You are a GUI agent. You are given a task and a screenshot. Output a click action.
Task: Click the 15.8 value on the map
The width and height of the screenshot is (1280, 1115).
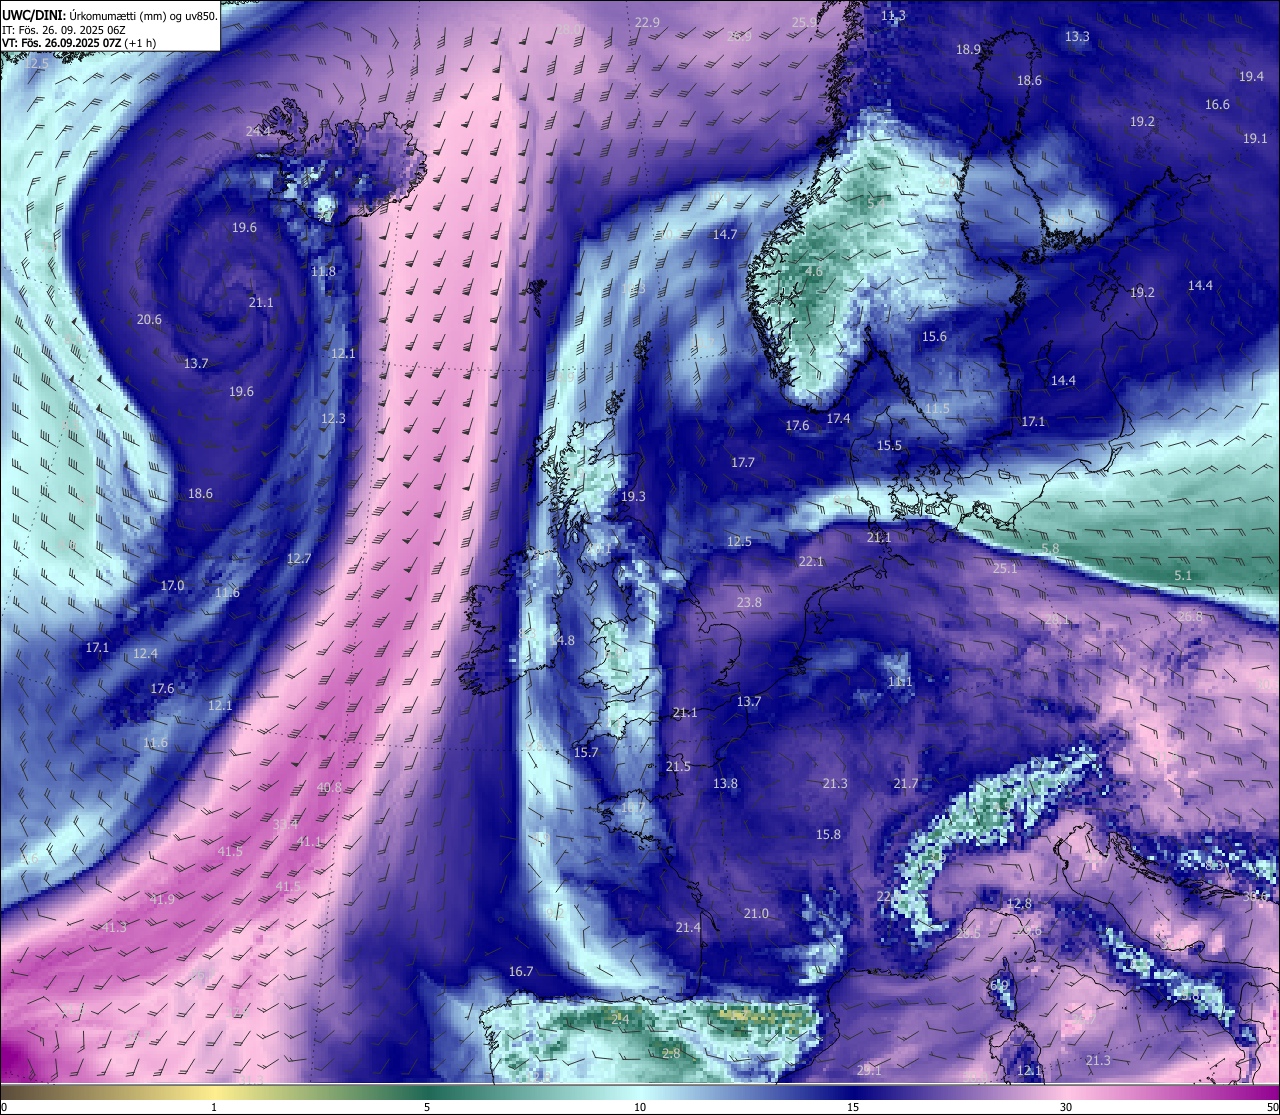click(828, 834)
